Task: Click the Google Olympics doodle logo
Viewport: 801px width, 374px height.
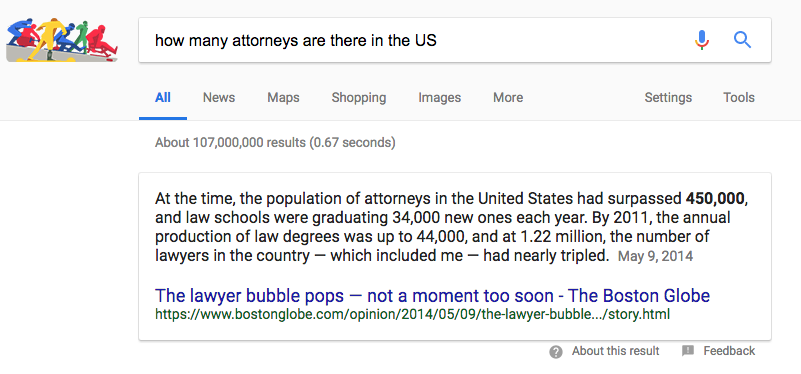Action: (62, 40)
